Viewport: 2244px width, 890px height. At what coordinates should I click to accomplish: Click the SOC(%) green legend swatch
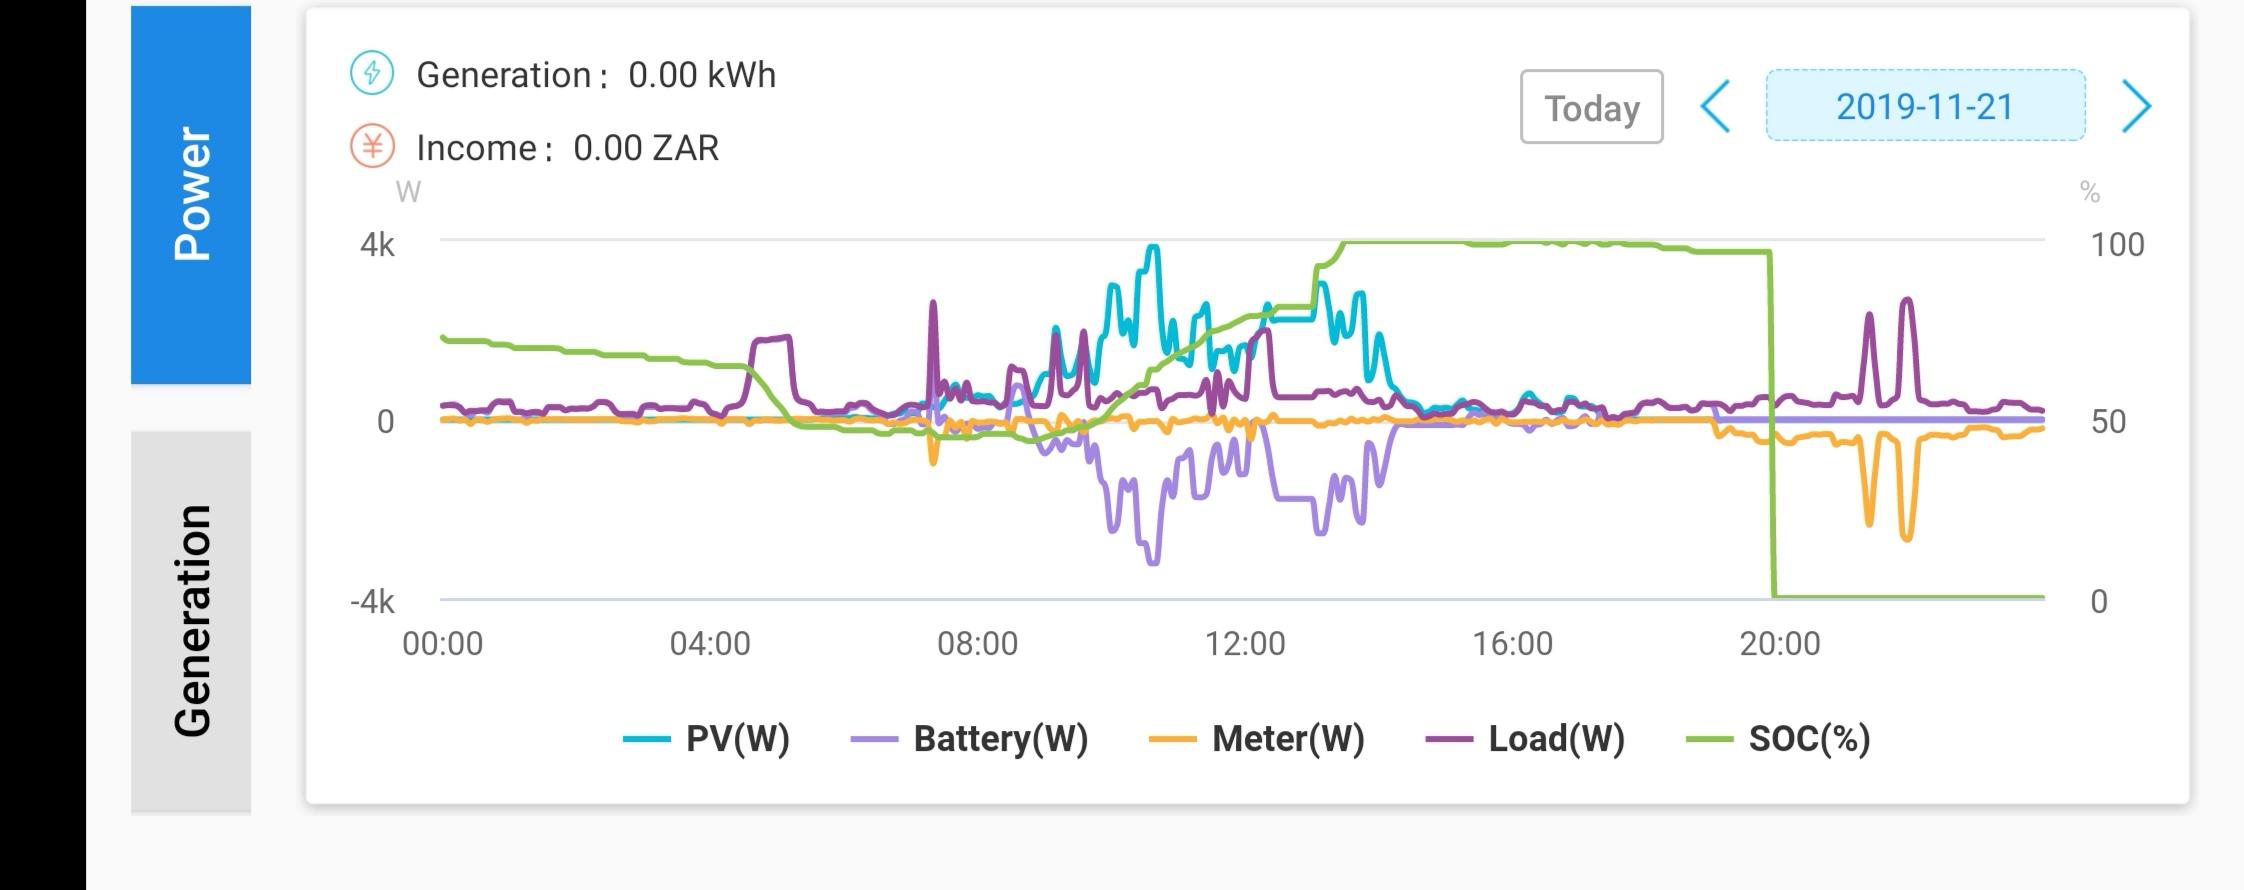(x=1709, y=740)
